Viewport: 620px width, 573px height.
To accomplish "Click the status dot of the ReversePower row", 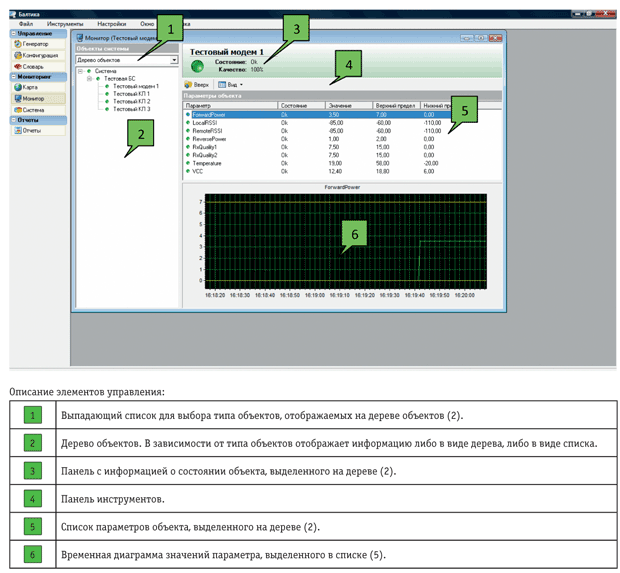I will coord(188,139).
